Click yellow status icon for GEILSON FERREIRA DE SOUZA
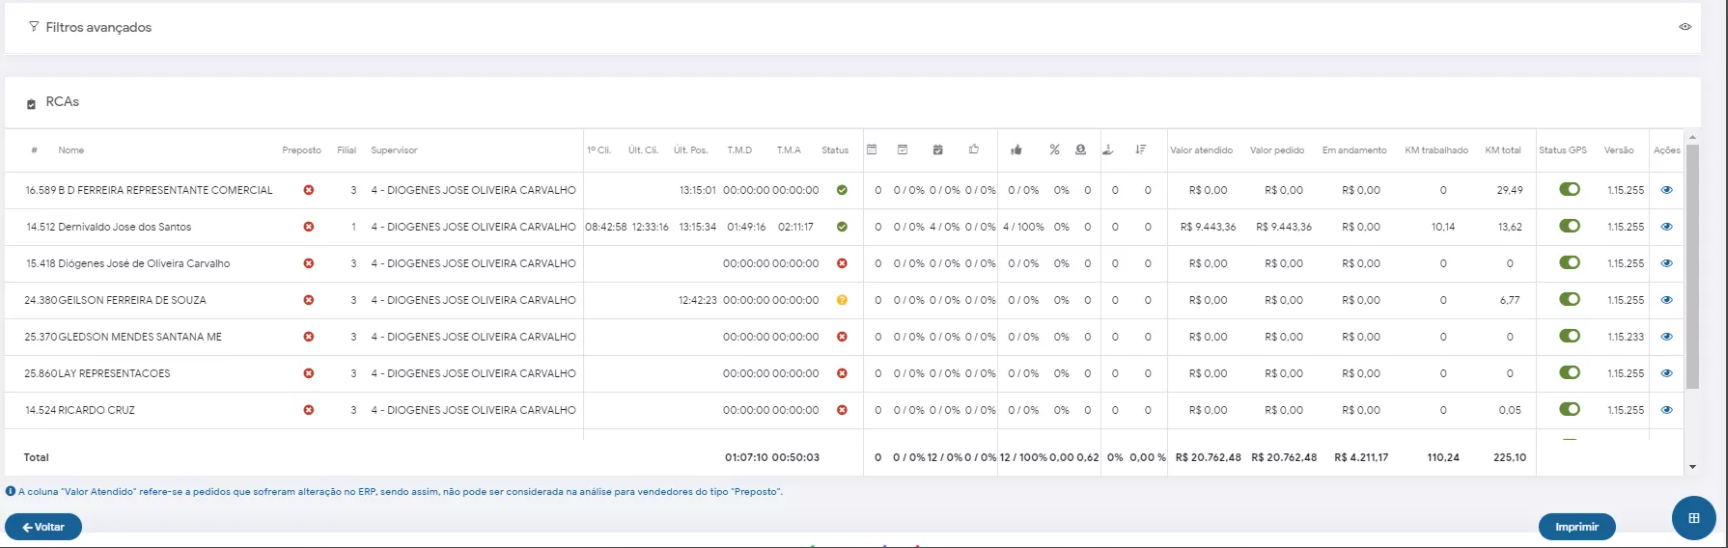This screenshot has height=548, width=1728. tap(842, 300)
